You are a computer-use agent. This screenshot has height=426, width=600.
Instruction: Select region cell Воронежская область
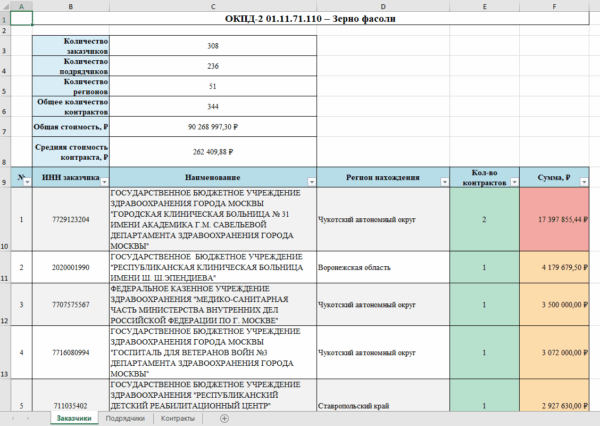pyautogui.click(x=383, y=267)
